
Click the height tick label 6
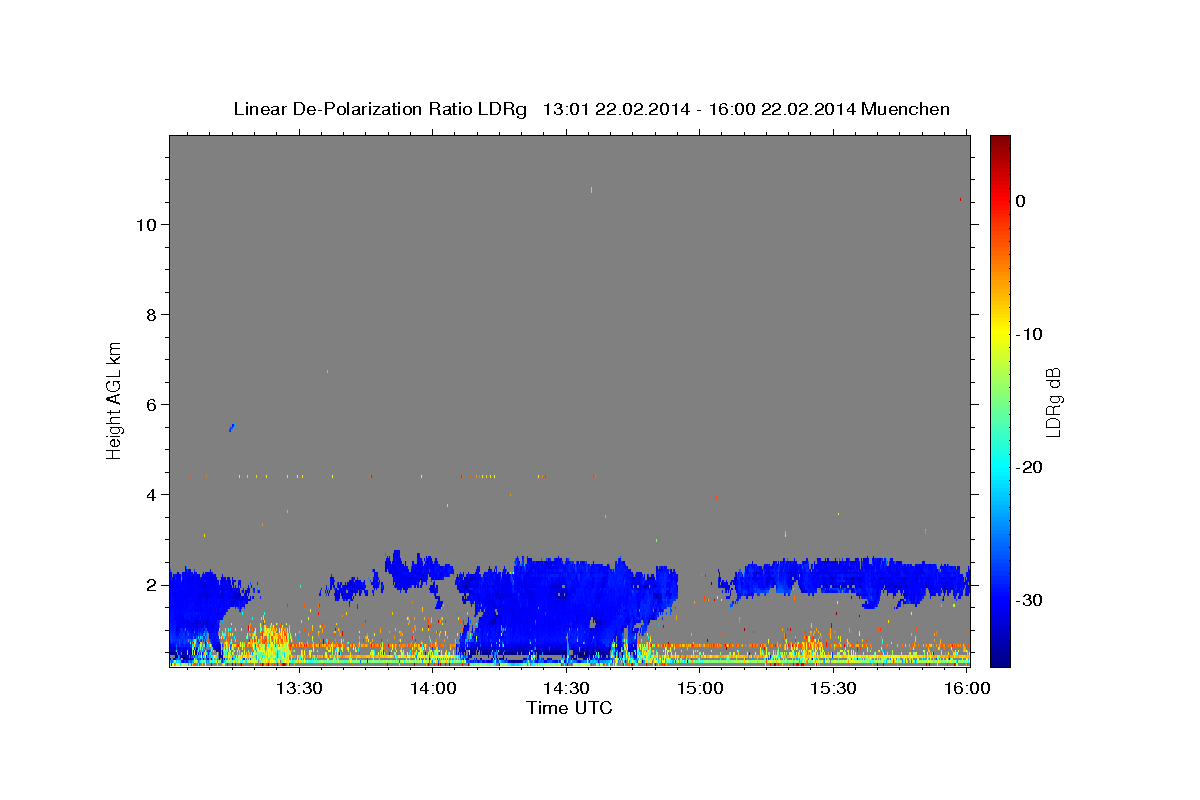[149, 405]
